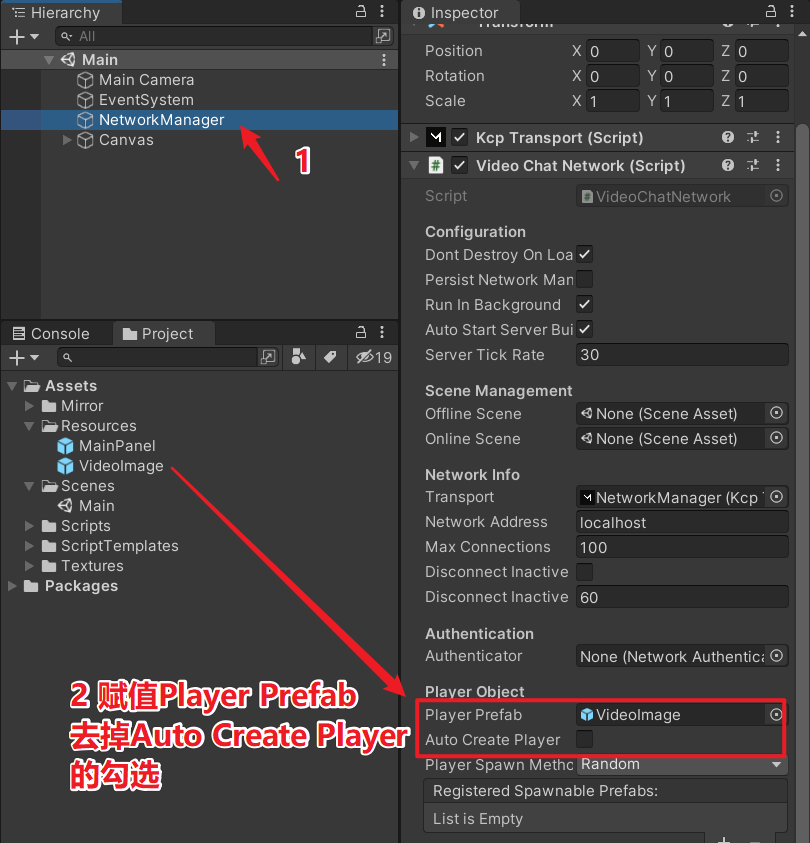Open Project search window icon
This screenshot has width=810, height=843.
coord(268,357)
